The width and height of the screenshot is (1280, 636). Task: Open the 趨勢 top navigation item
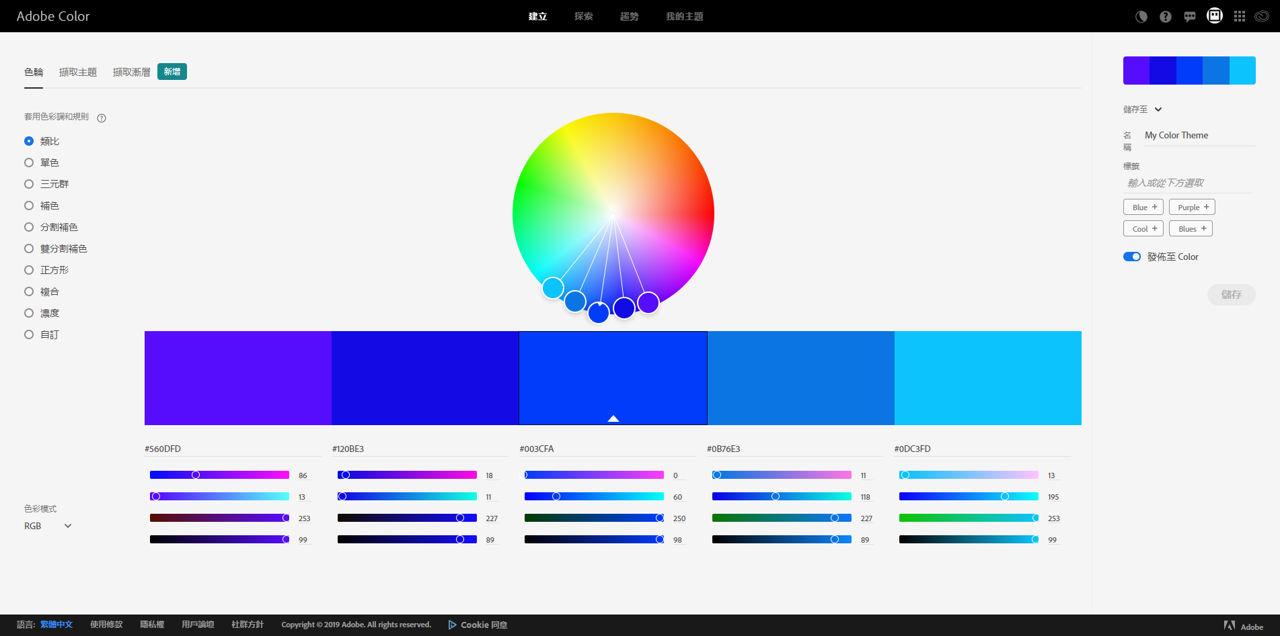(x=629, y=16)
